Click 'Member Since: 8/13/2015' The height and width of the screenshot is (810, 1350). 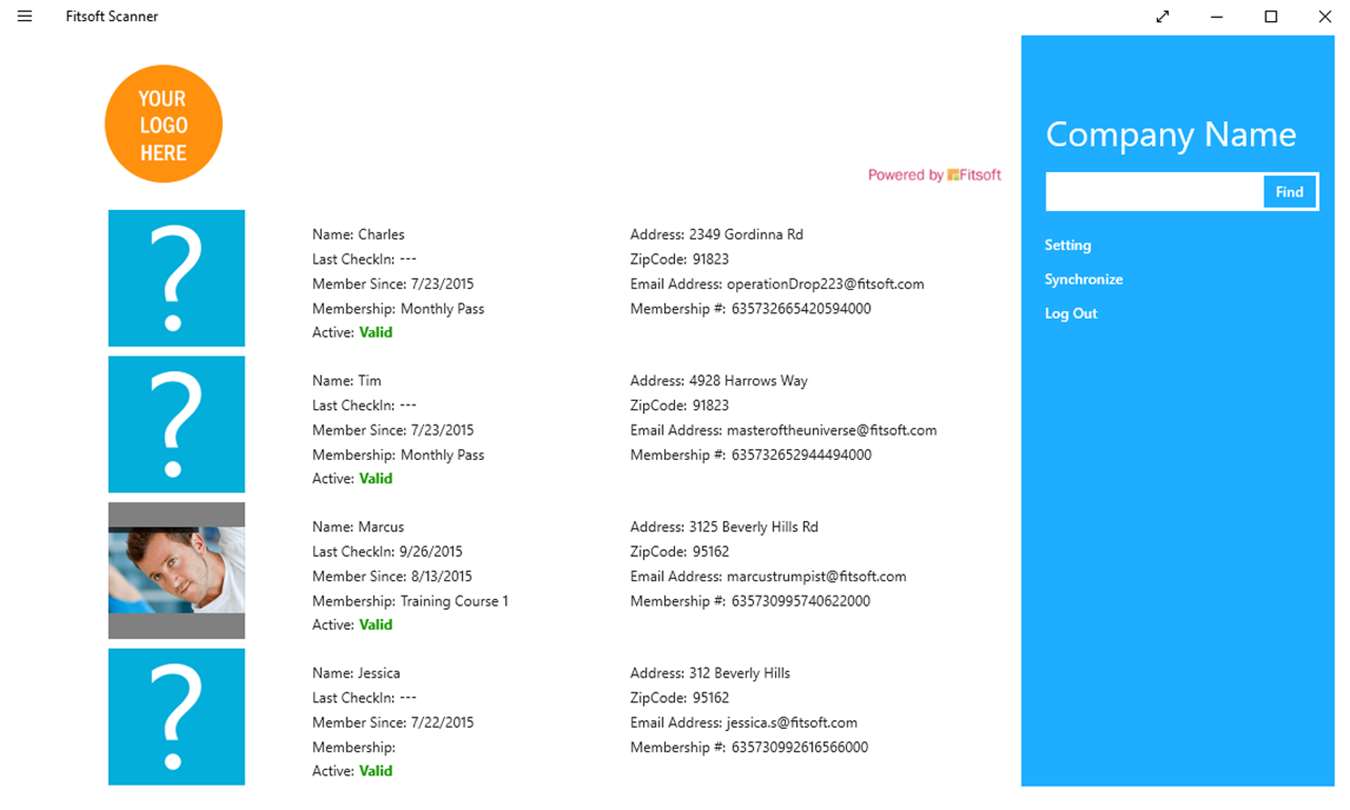(x=392, y=576)
